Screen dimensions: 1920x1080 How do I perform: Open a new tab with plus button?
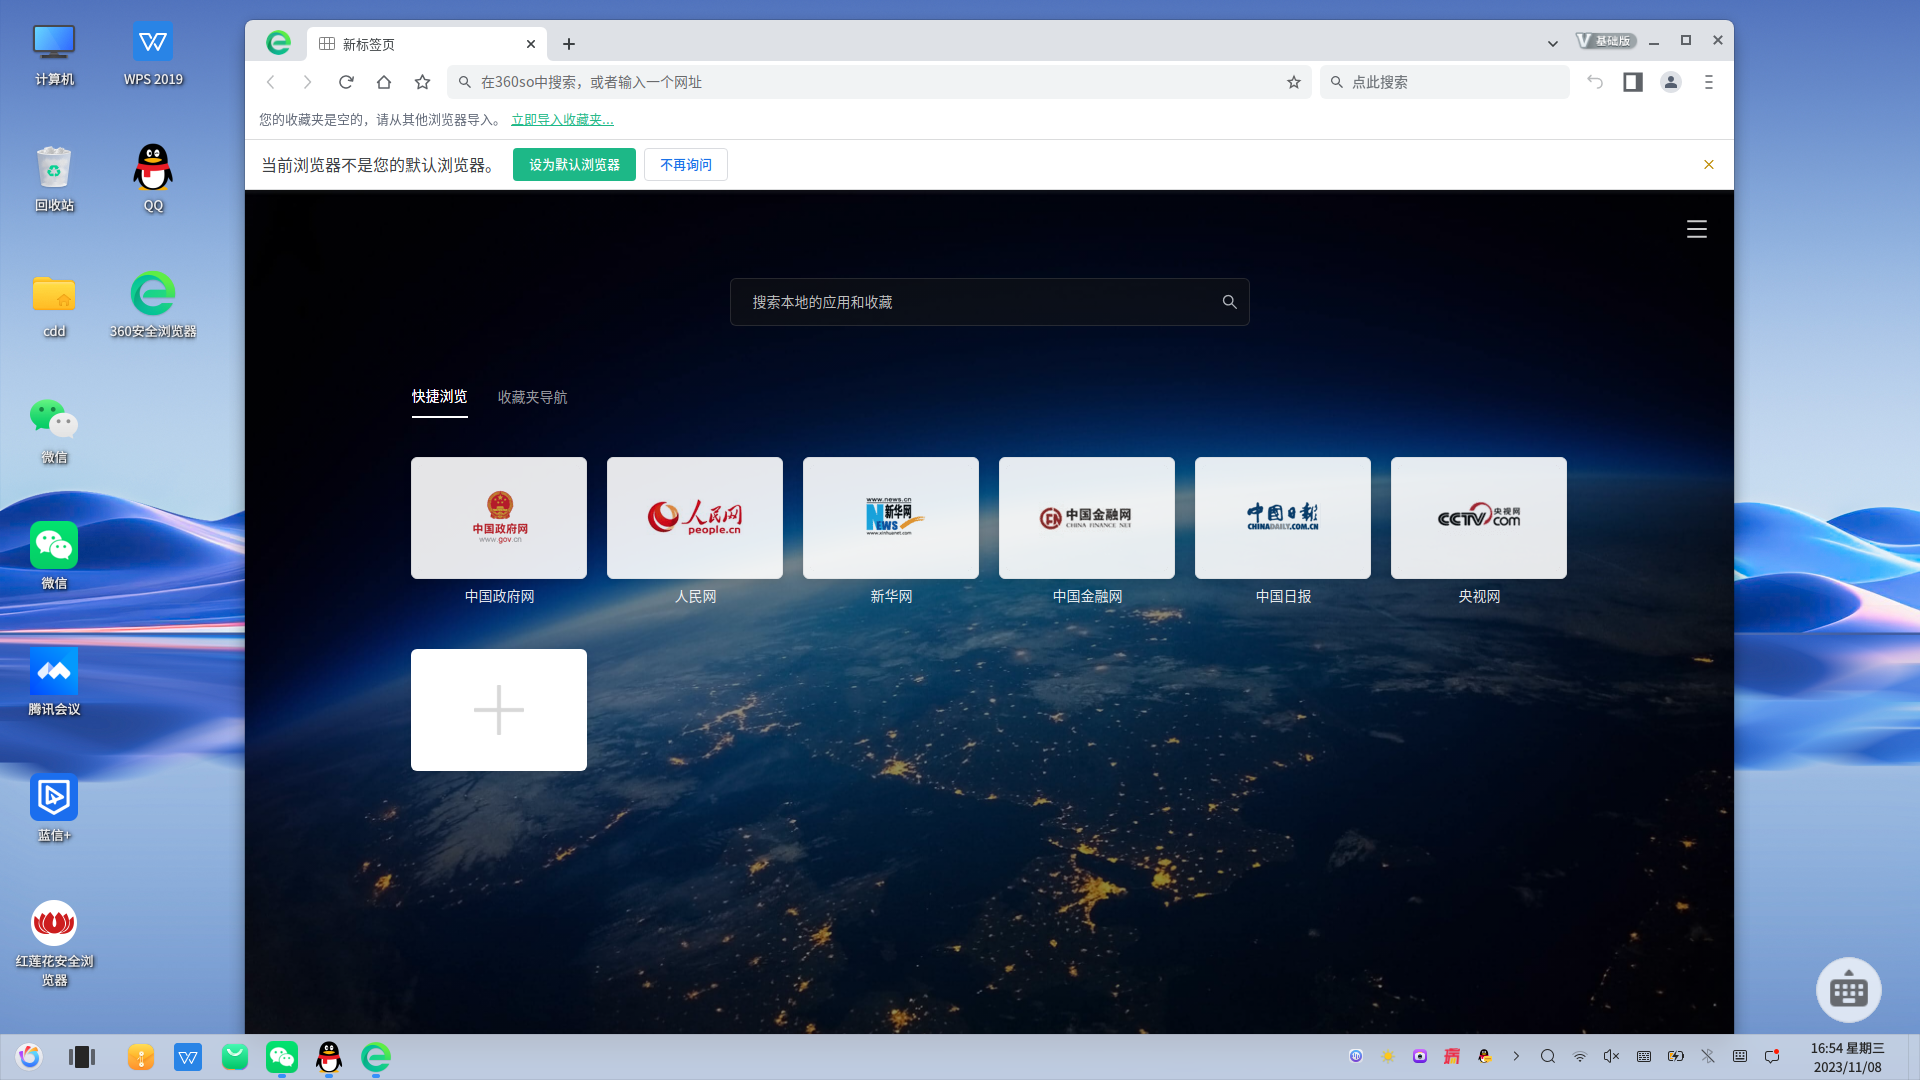coord(569,44)
